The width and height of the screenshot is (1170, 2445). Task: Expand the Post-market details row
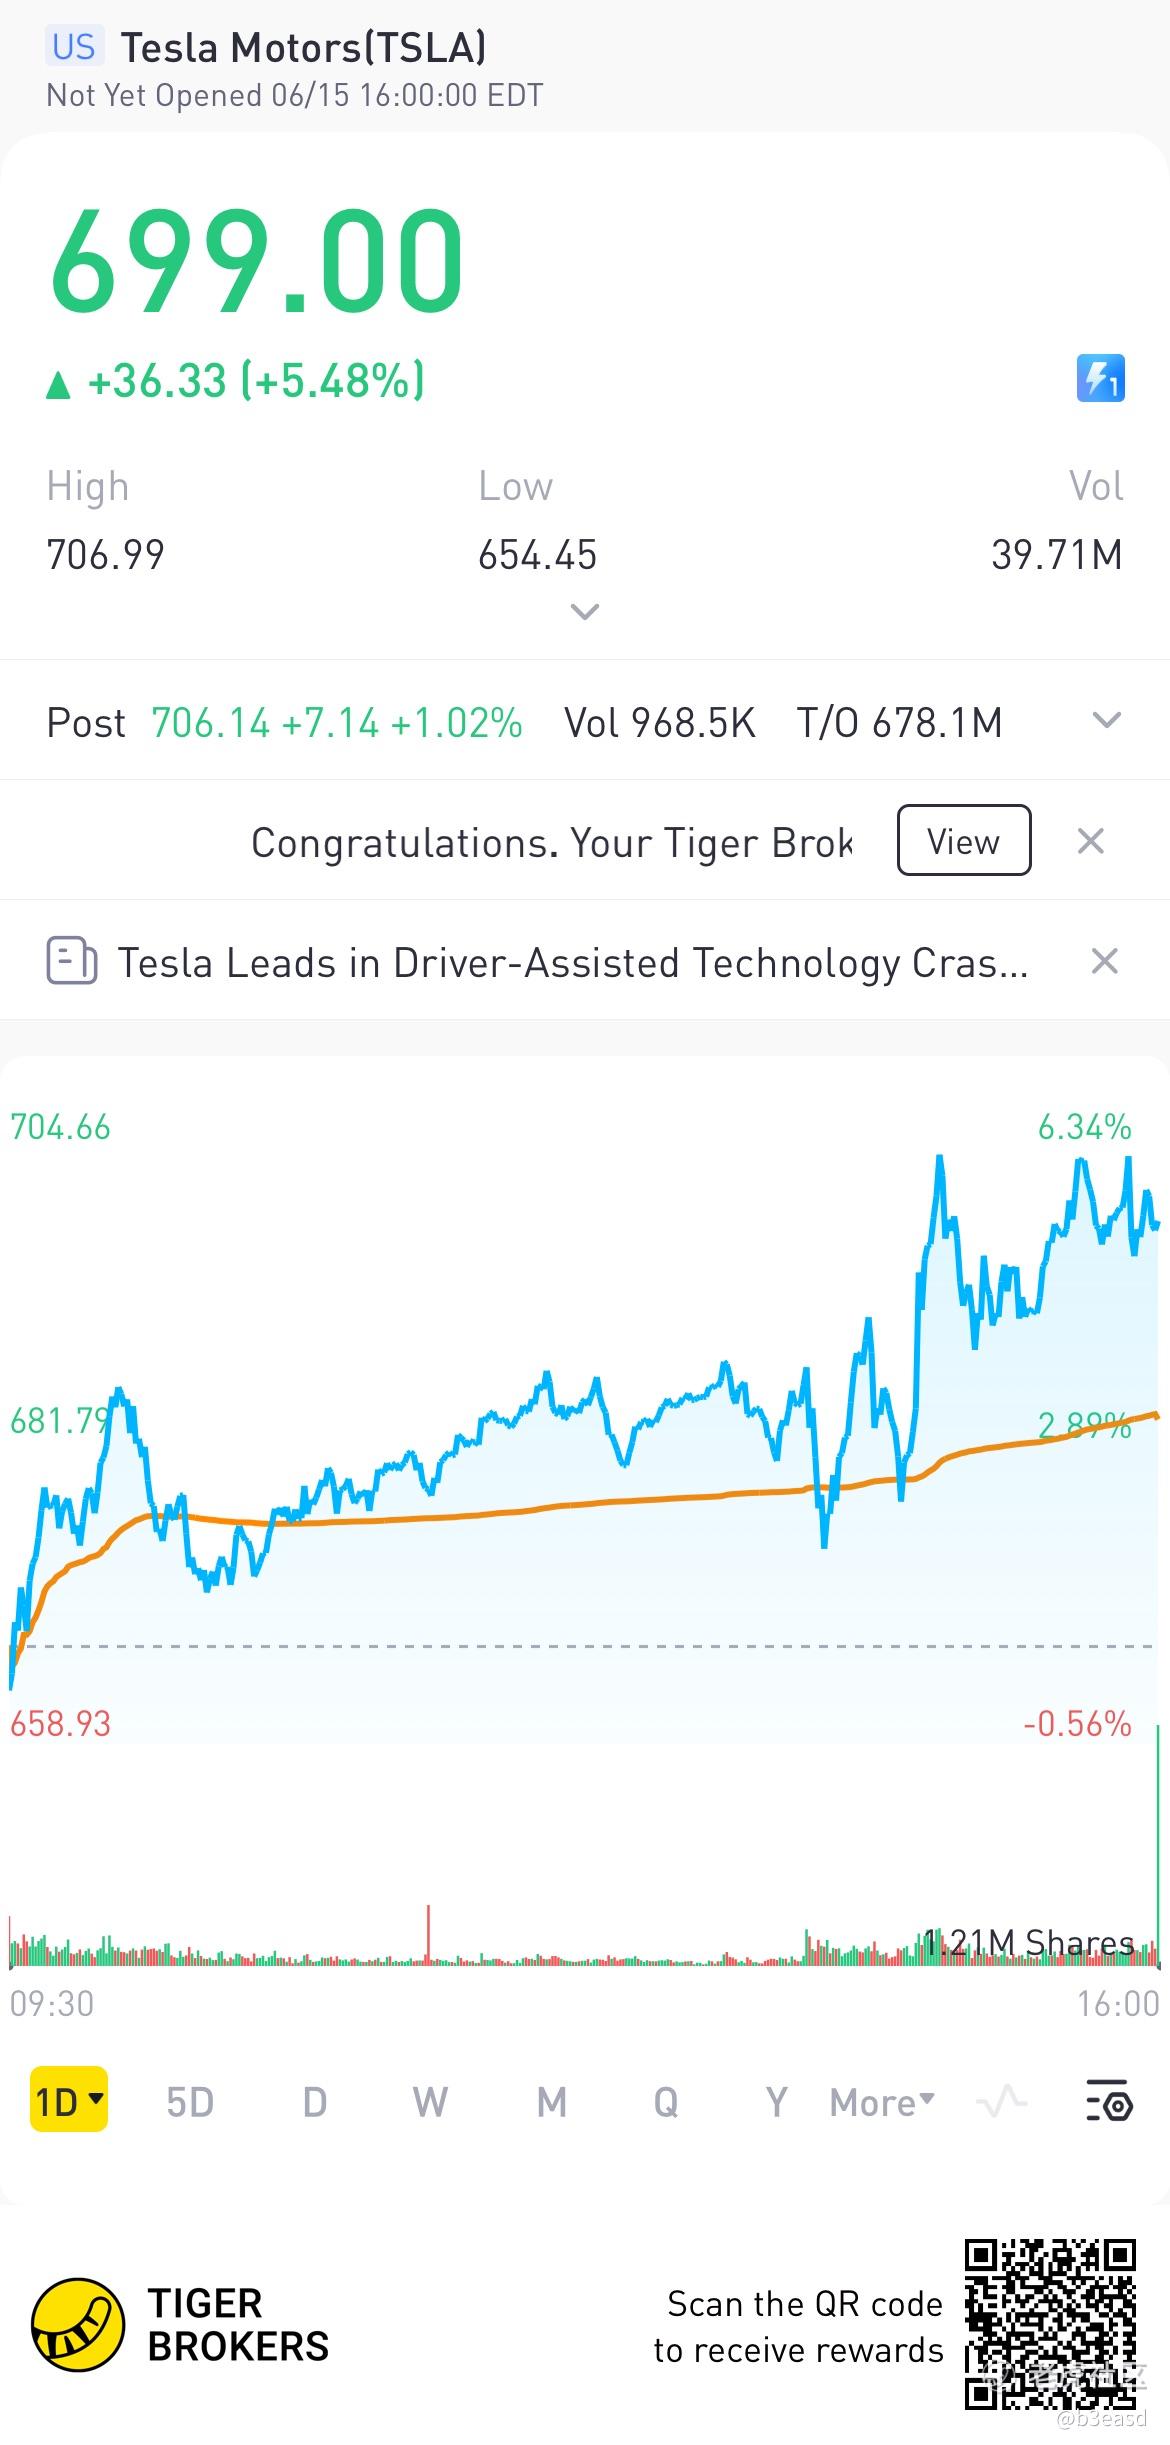pyautogui.click(x=1106, y=721)
